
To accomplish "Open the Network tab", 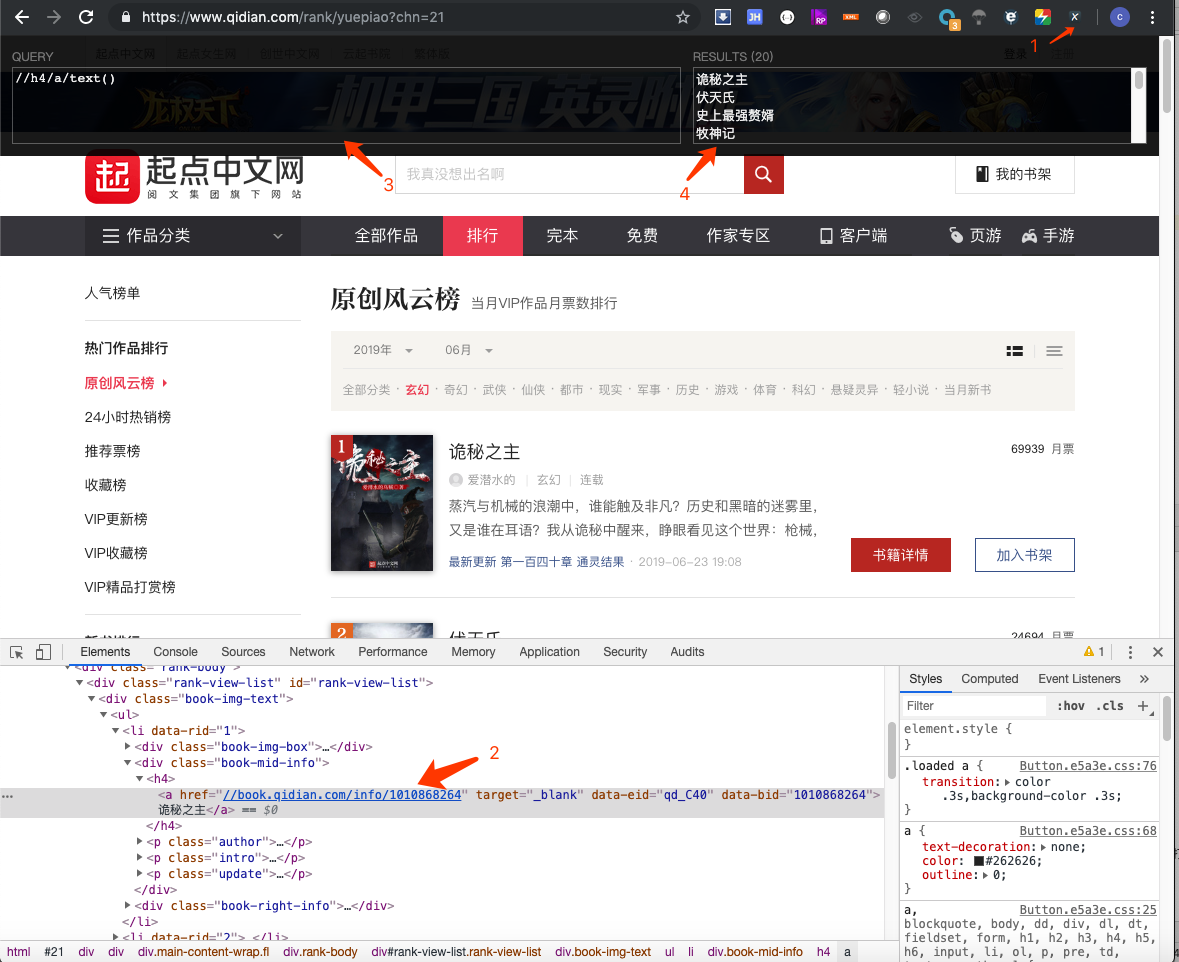I will click(x=312, y=652).
